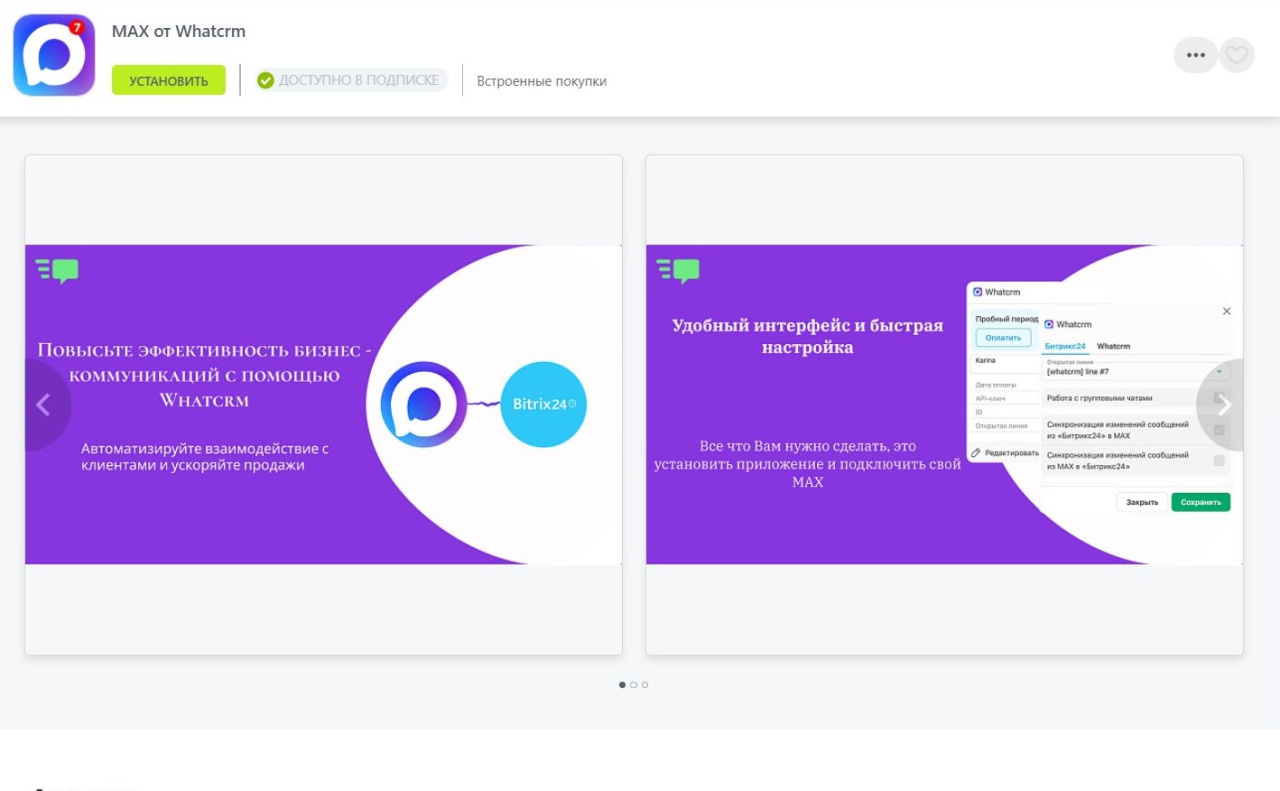Open the Встроенные покупки link
1280x791 pixels.
tap(541, 81)
